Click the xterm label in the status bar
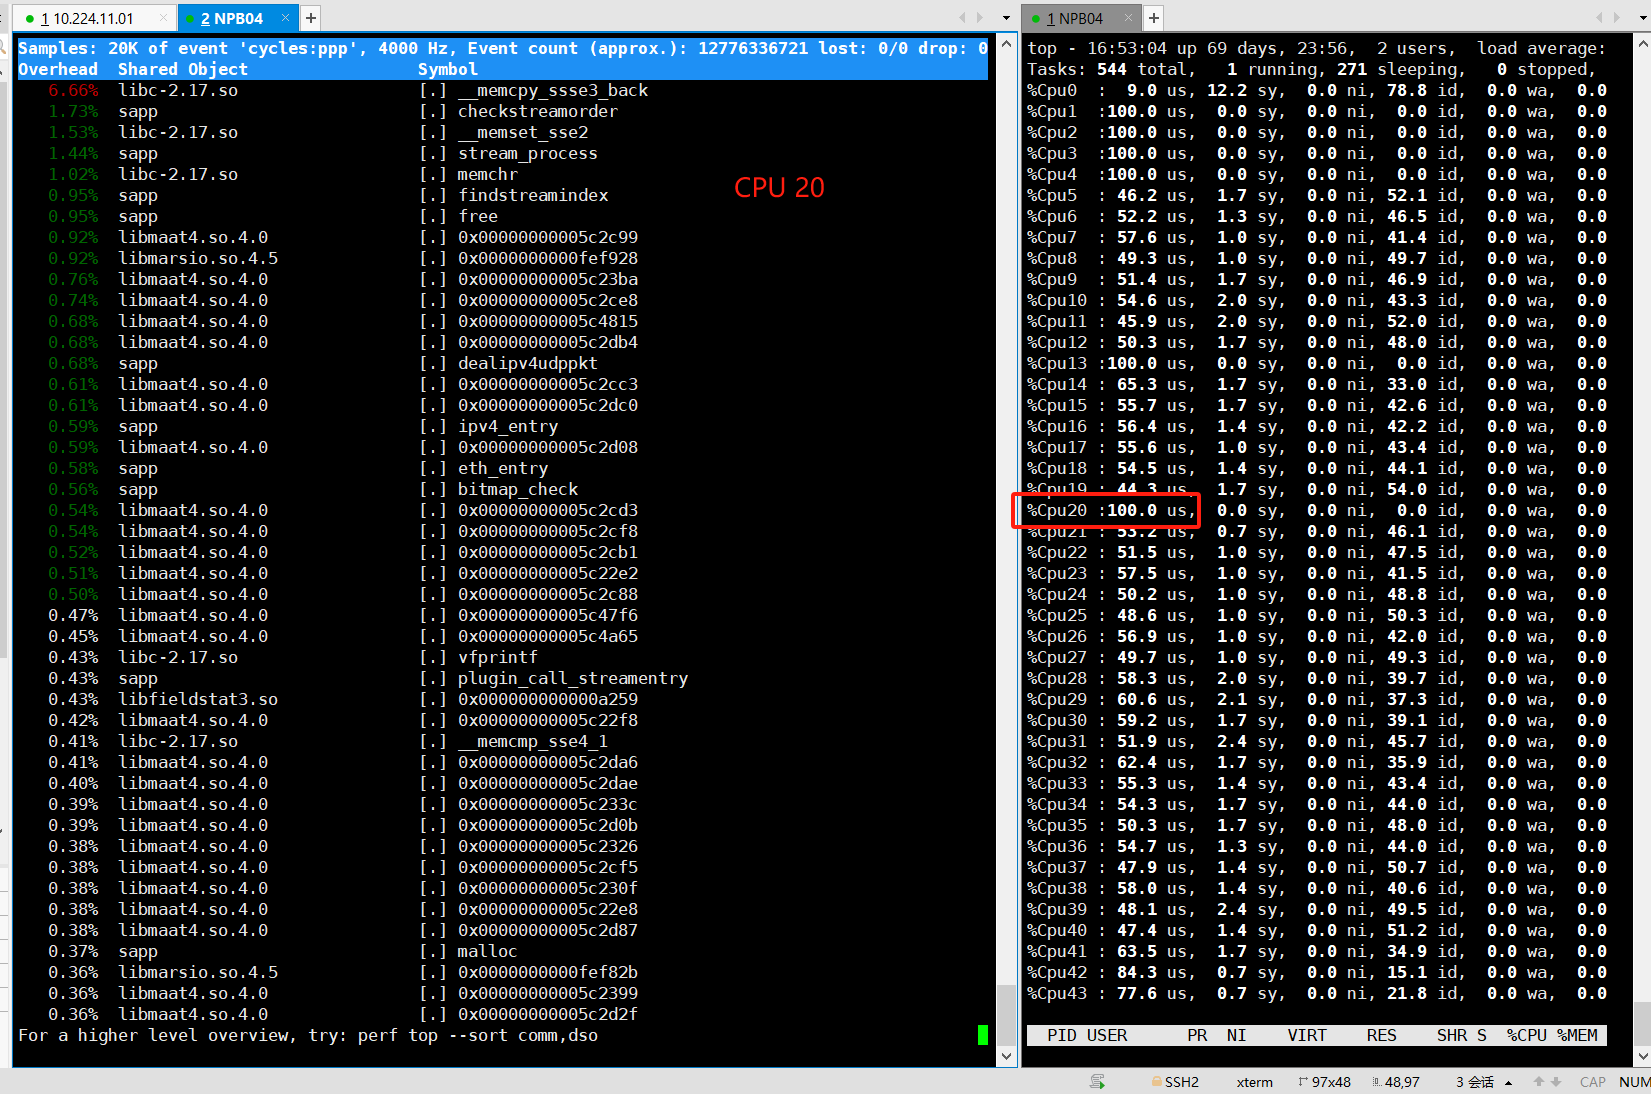This screenshot has width=1651, height=1094. click(1254, 1082)
